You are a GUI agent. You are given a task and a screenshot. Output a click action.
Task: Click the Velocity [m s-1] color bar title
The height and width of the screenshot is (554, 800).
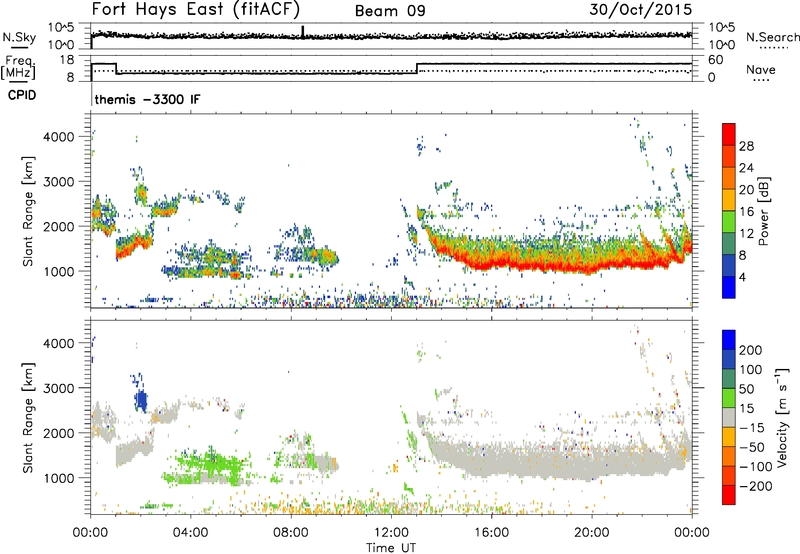(782, 417)
